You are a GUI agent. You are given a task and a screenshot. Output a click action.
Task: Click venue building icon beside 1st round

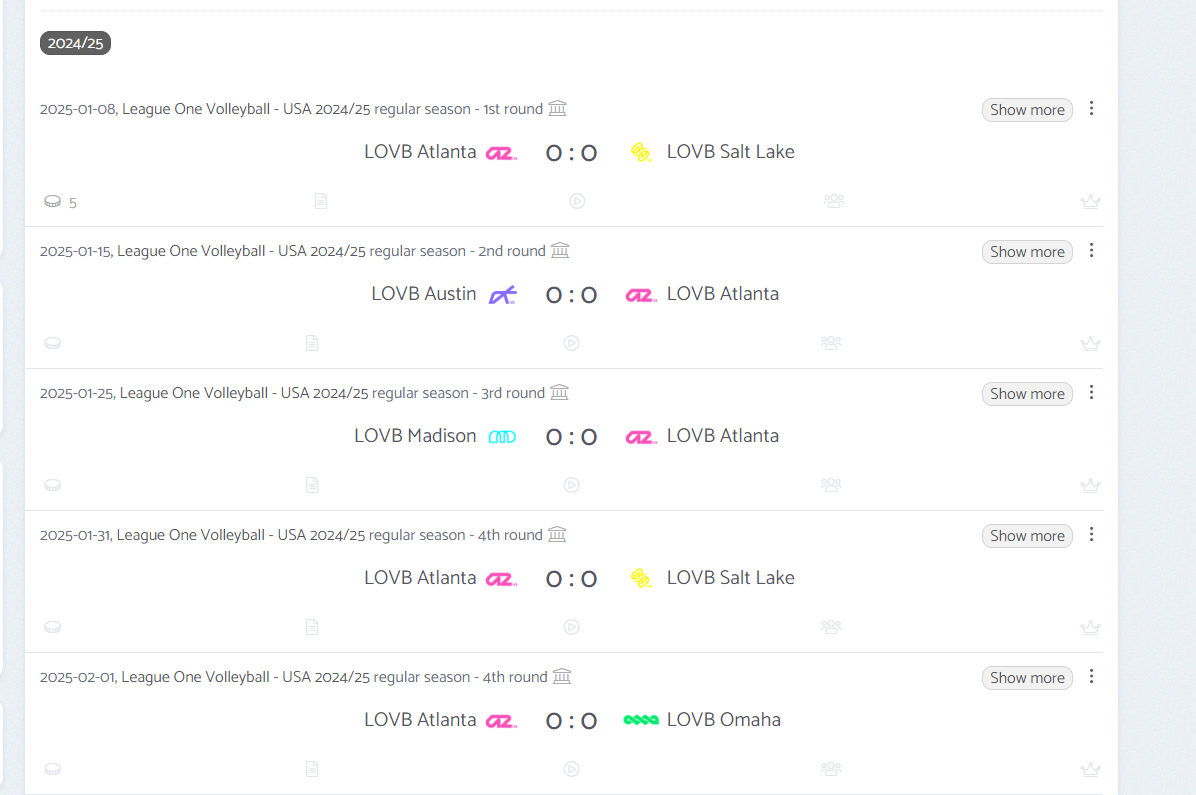click(558, 108)
